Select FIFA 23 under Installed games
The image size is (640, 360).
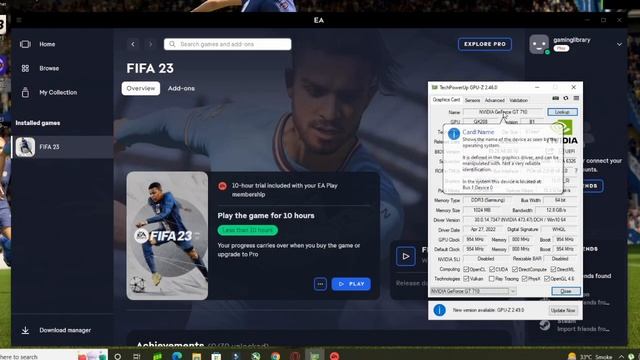62,147
